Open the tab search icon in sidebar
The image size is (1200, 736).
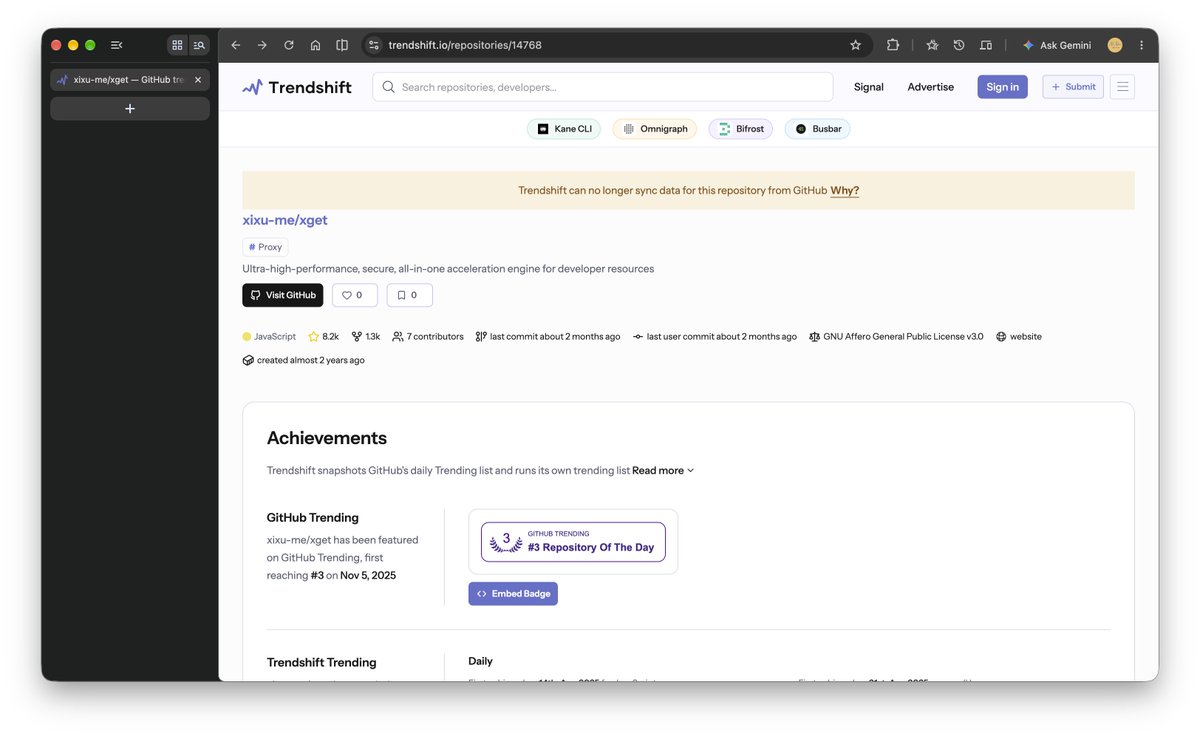199,45
